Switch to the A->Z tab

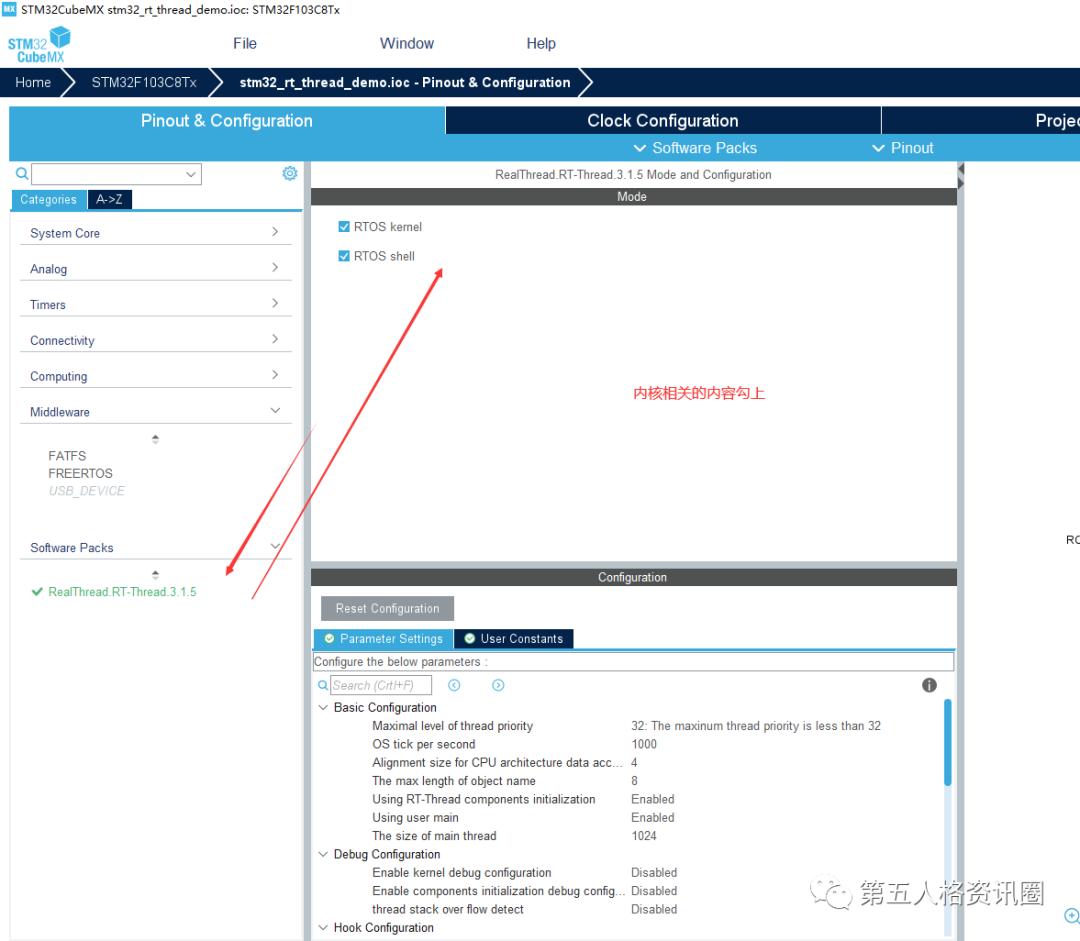[110, 199]
